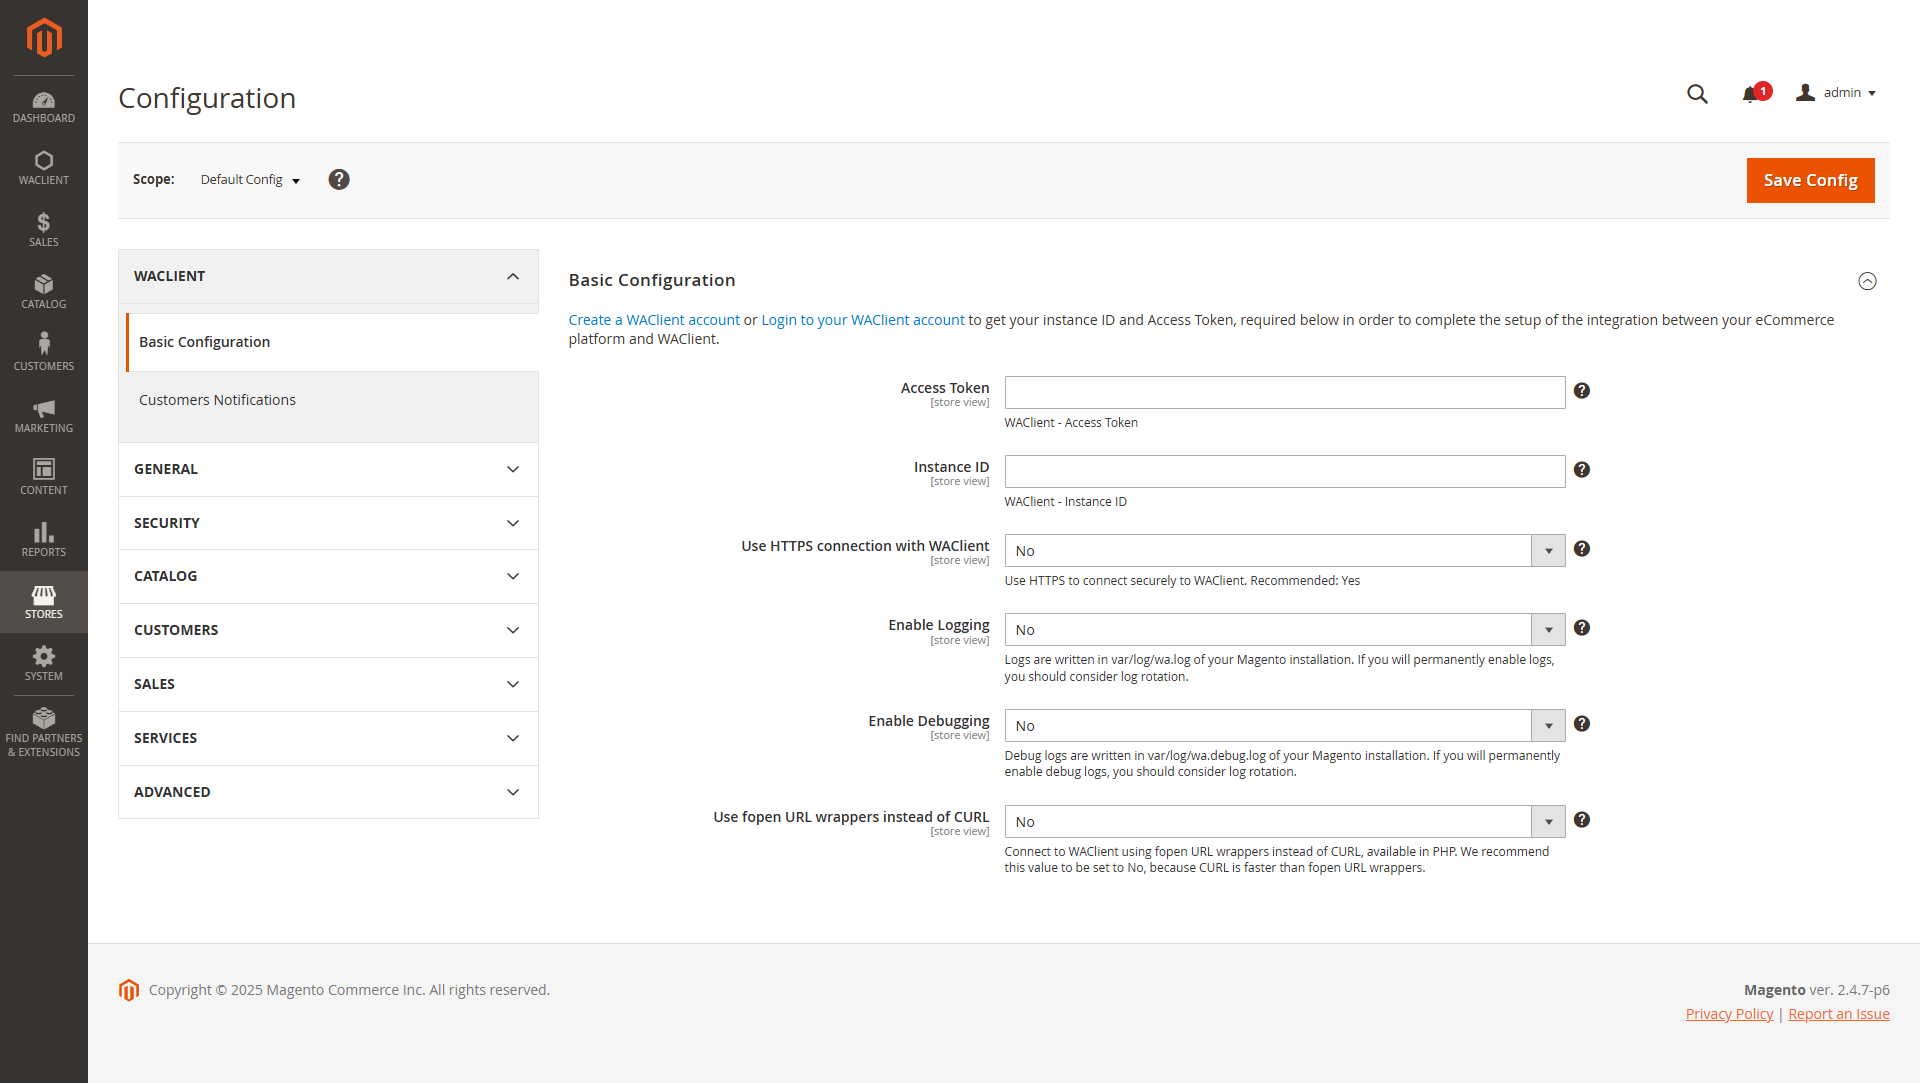Image resolution: width=1920 pixels, height=1084 pixels.
Task: Click the Save Config button
Action: click(1810, 181)
